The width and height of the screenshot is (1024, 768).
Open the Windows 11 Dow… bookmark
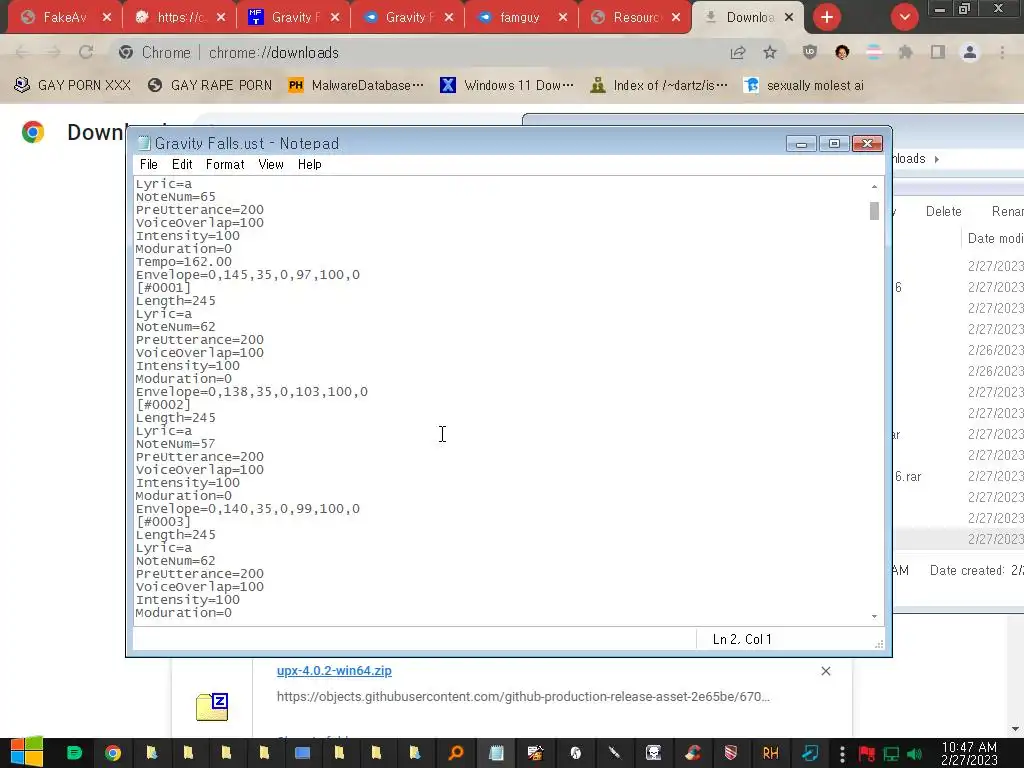(x=507, y=86)
